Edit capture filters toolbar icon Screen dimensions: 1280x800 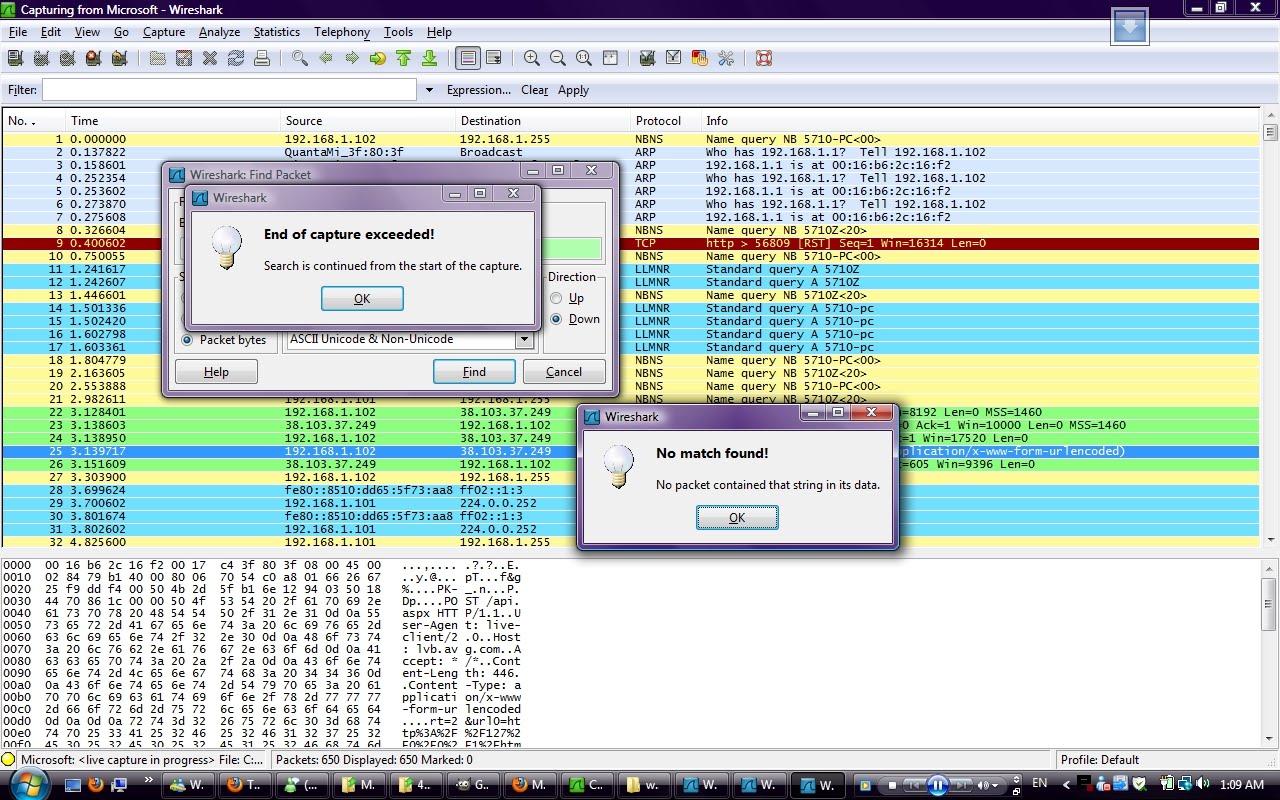(x=648, y=58)
